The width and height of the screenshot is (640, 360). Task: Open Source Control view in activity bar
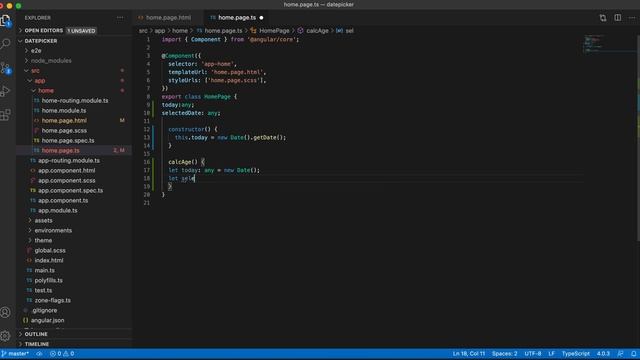point(6,68)
